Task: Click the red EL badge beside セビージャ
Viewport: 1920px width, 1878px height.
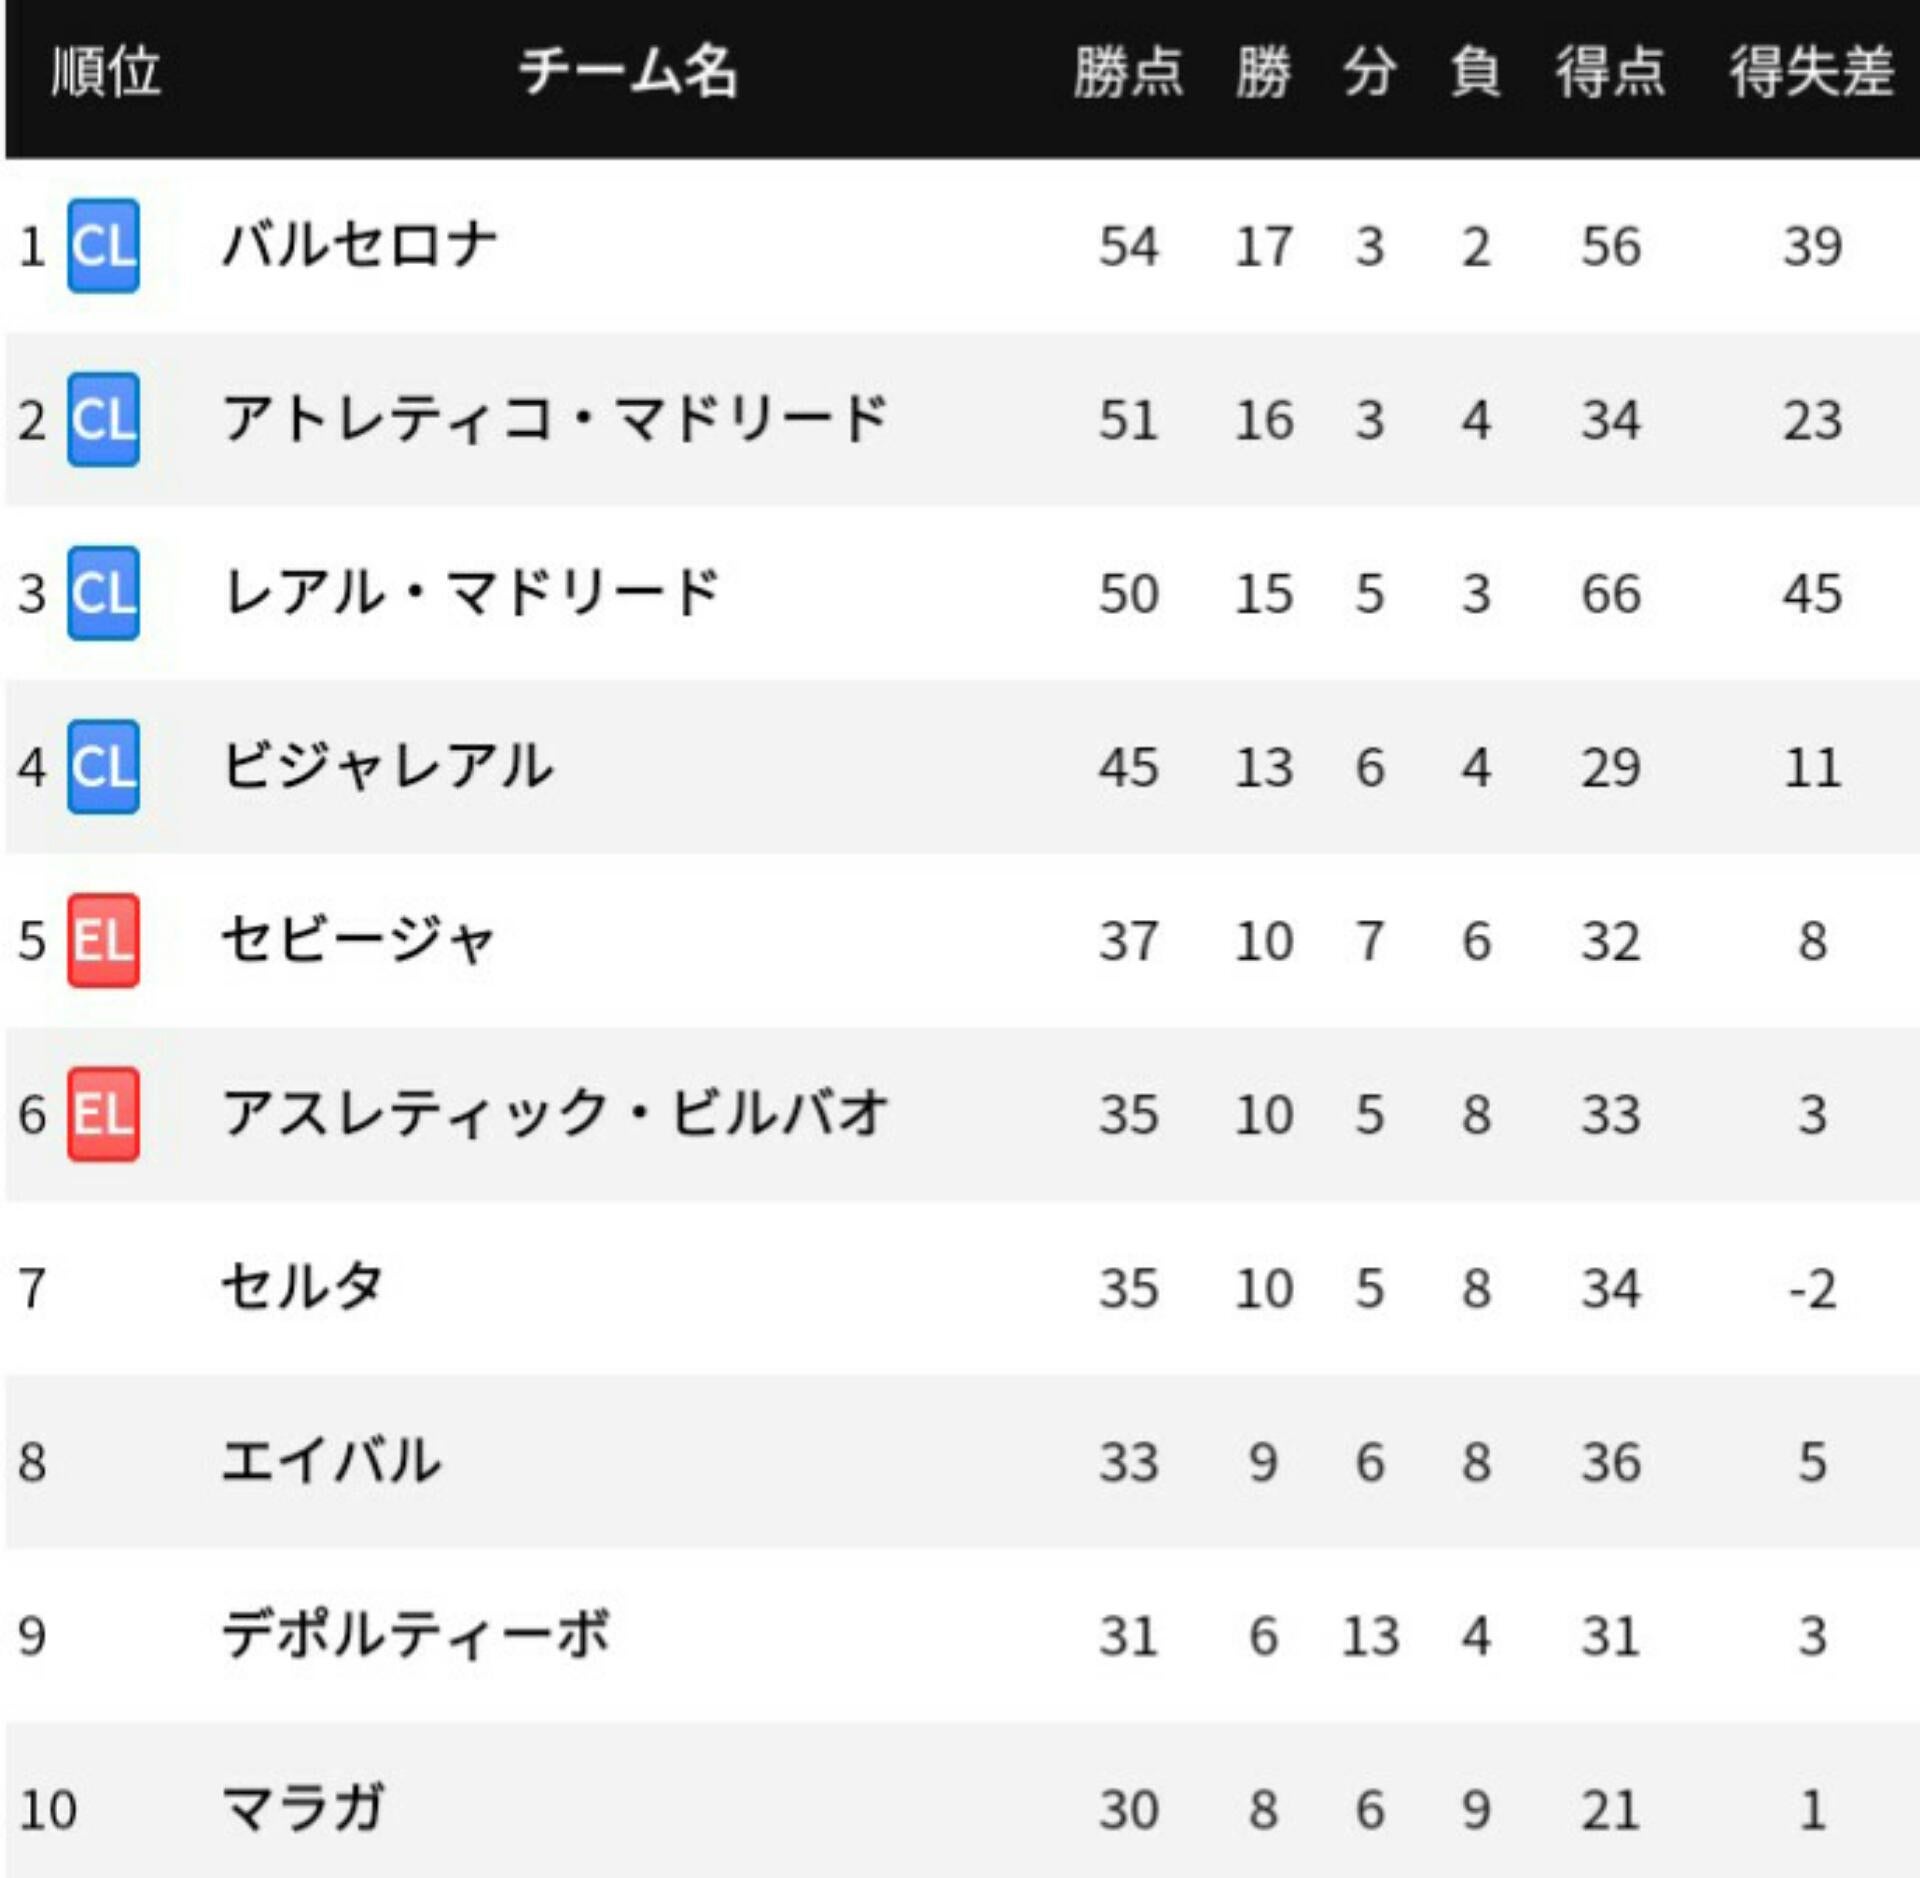Action: coord(103,941)
